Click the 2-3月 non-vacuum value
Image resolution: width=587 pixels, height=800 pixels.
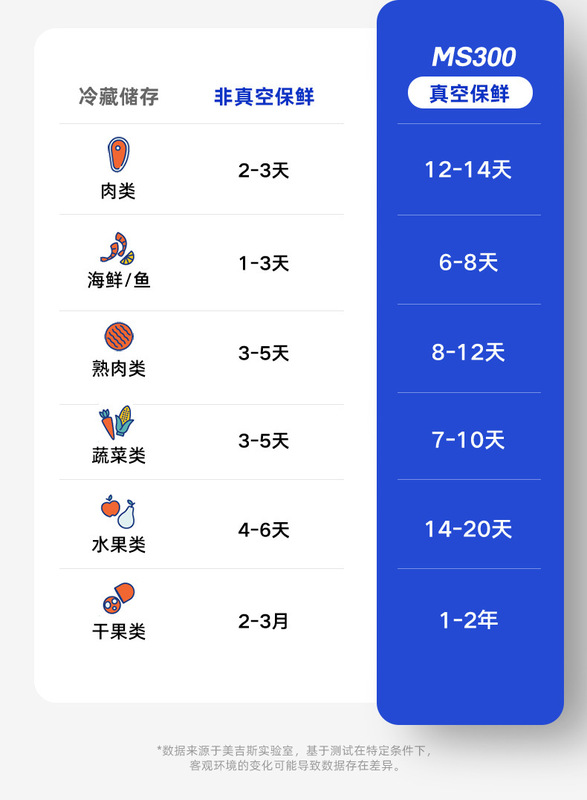(x=264, y=621)
